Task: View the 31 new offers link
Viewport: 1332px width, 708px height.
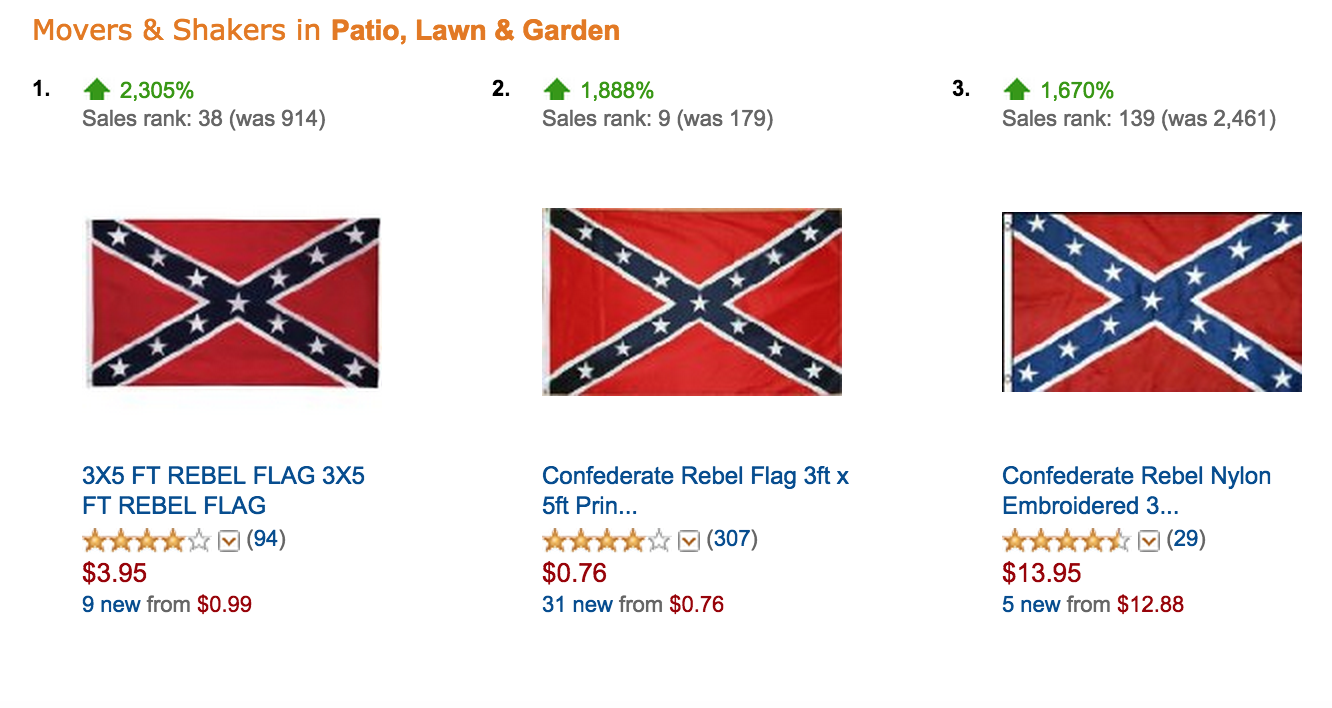Action: (577, 604)
